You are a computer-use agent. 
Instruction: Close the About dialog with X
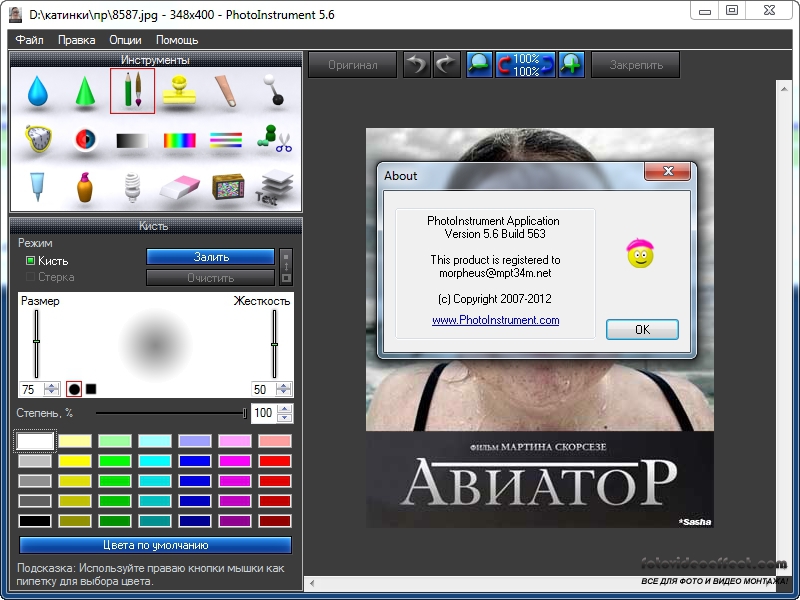coord(668,171)
